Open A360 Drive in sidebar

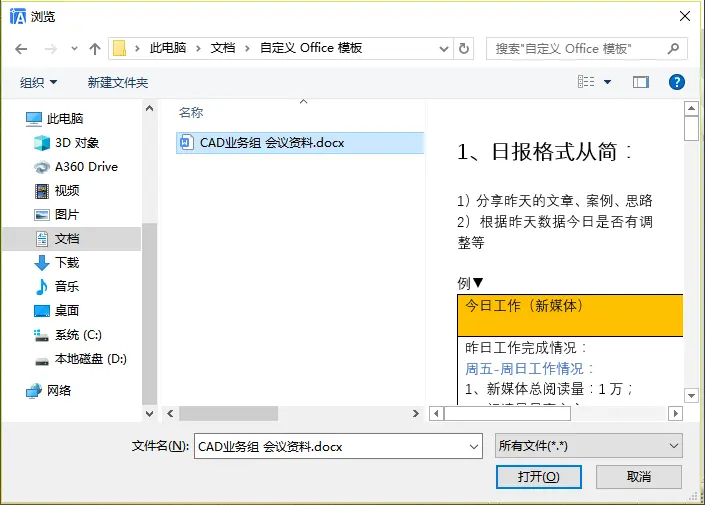[76, 166]
